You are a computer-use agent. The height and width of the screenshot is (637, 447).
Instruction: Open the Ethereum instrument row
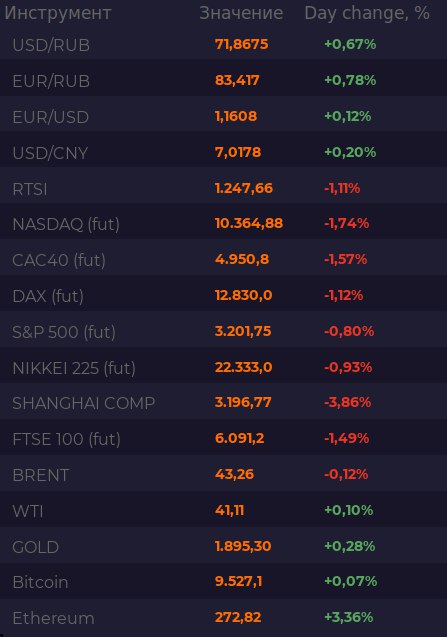[224, 618]
